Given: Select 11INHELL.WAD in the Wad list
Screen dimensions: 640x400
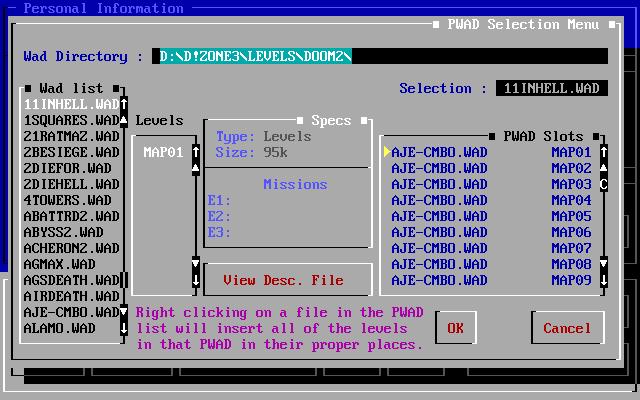Looking at the screenshot, I should coord(71,104).
